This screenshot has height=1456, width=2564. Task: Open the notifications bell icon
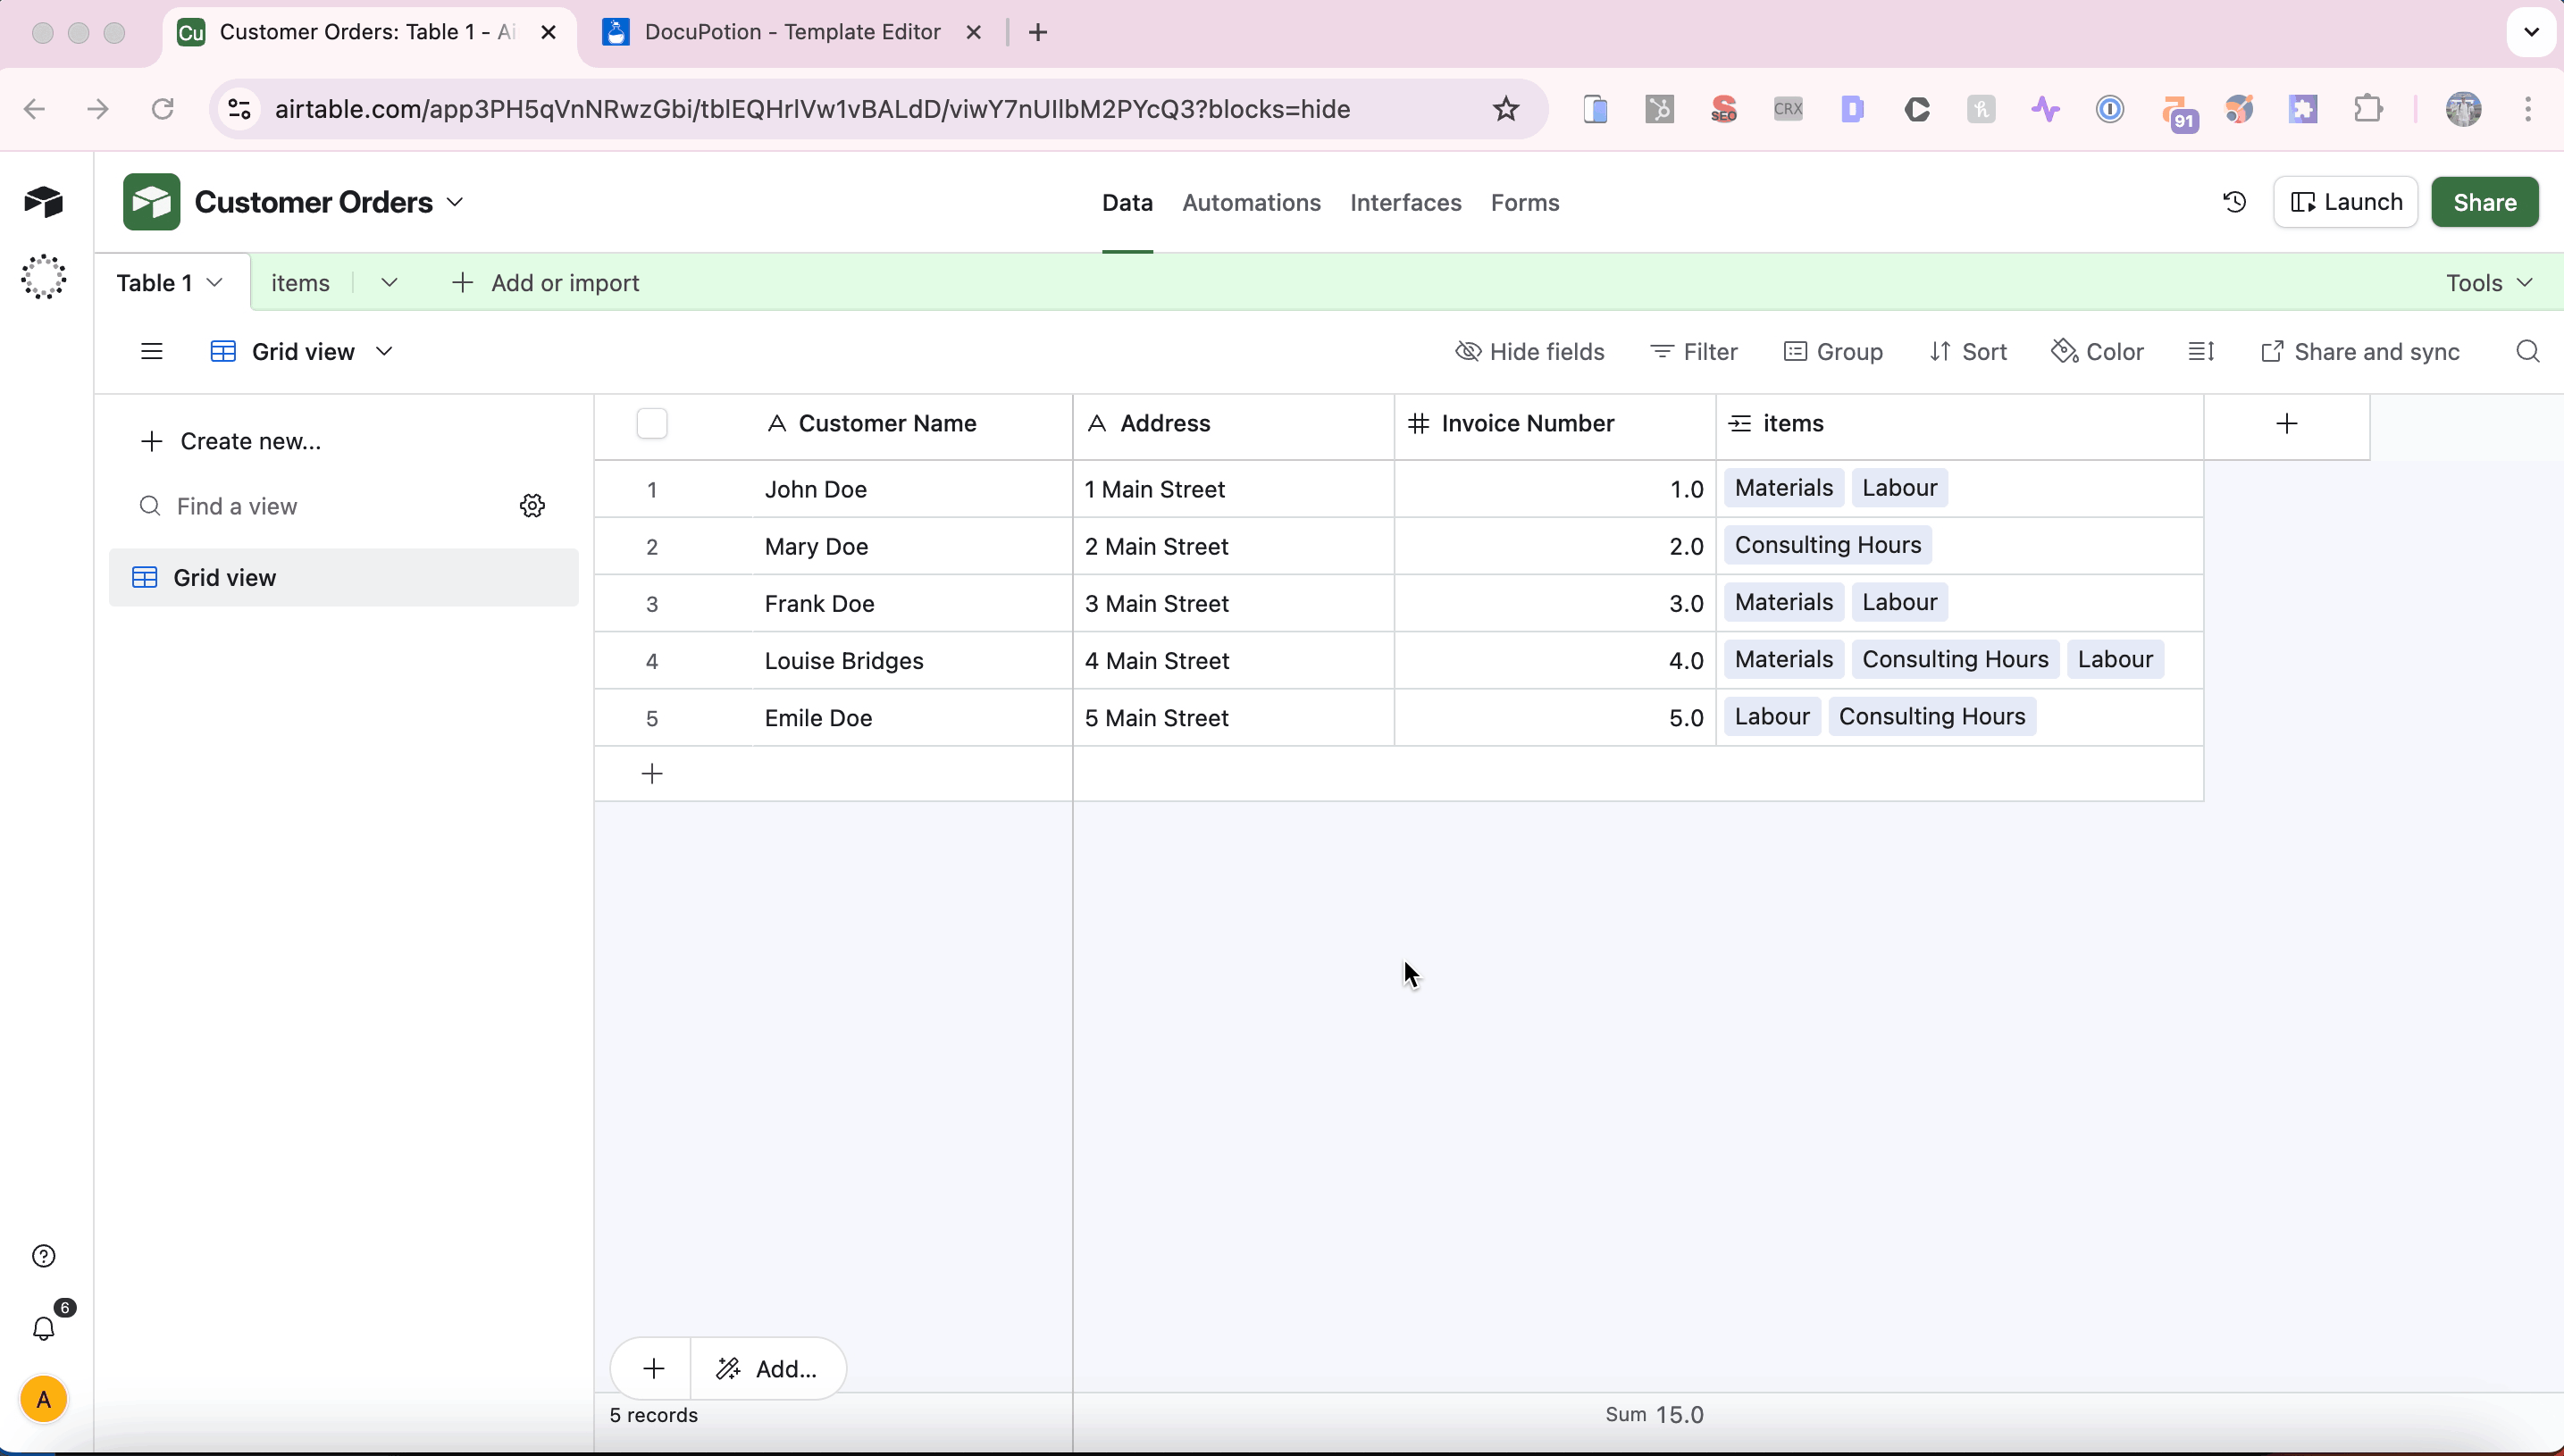point(44,1328)
